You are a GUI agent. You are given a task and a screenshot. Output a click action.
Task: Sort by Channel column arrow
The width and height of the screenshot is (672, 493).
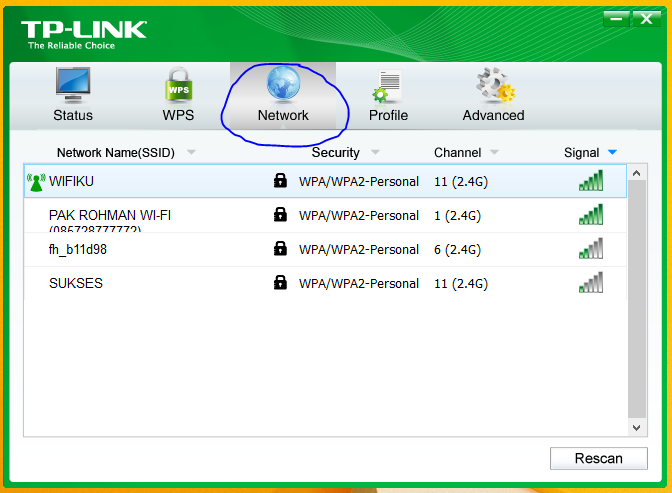[x=494, y=152]
